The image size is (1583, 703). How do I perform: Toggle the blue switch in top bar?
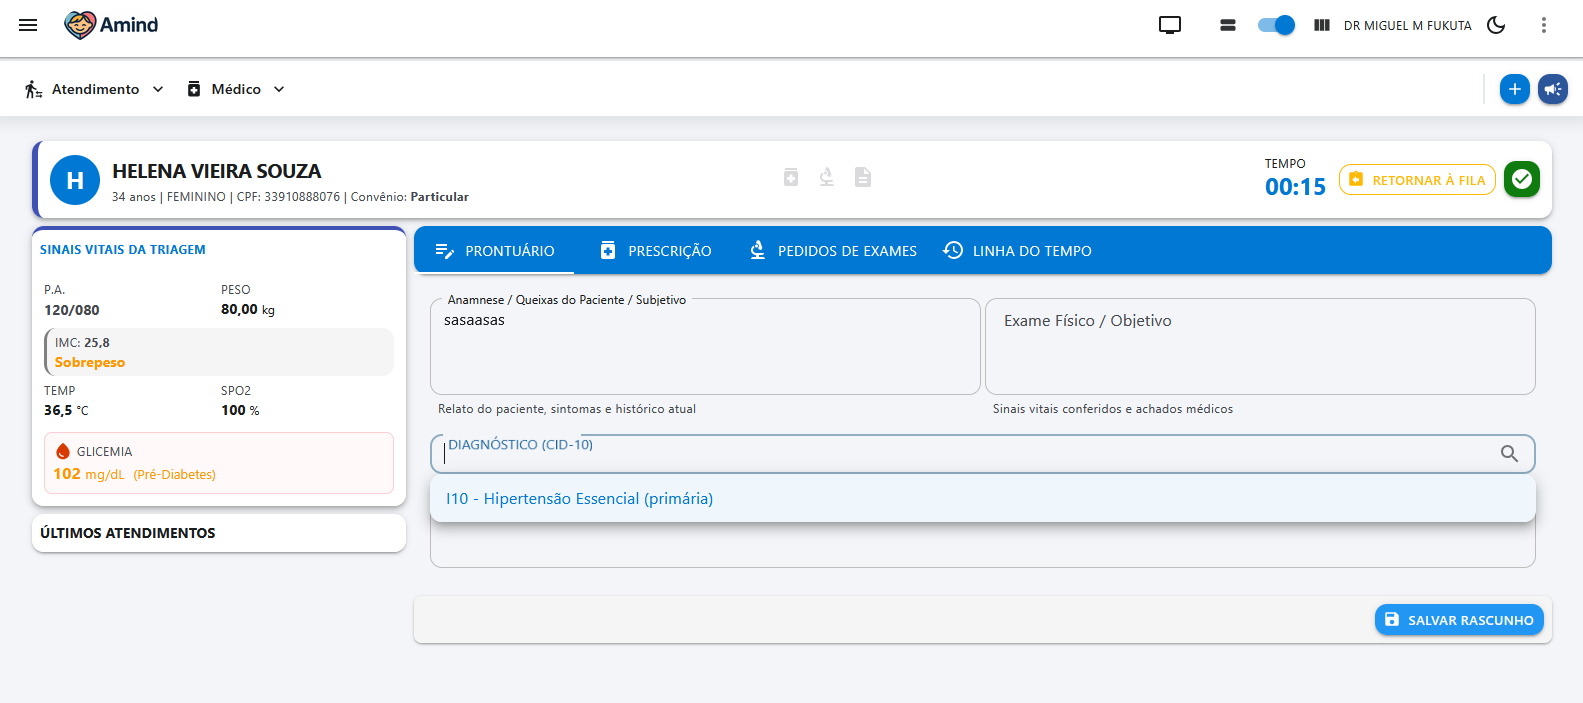click(x=1276, y=25)
